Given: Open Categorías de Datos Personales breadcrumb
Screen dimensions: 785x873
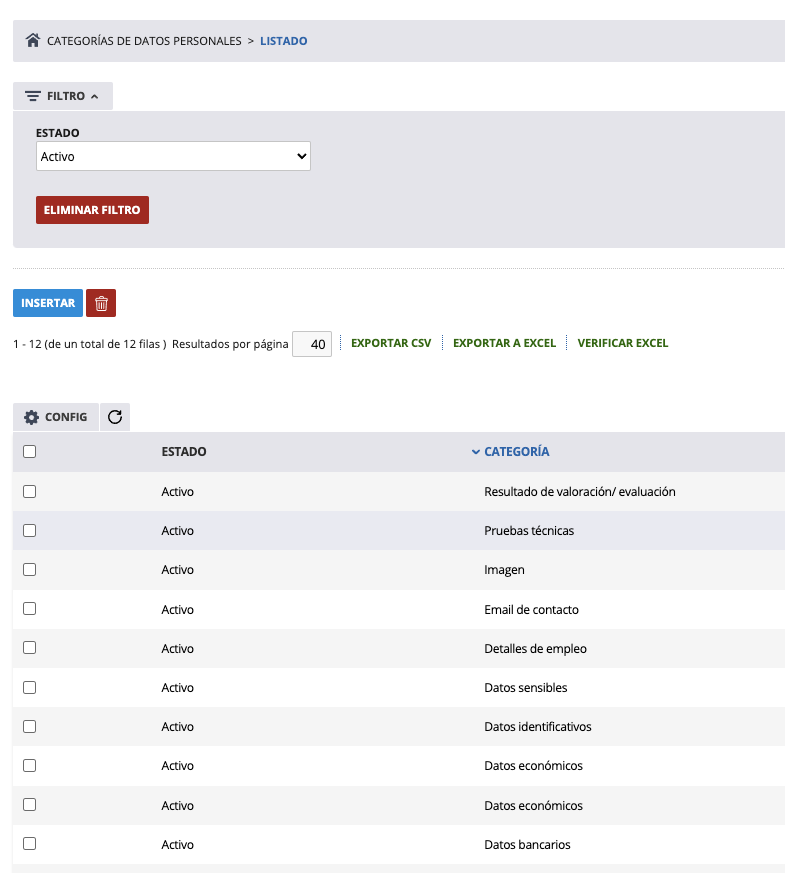Looking at the screenshot, I should pyautogui.click(x=144, y=41).
